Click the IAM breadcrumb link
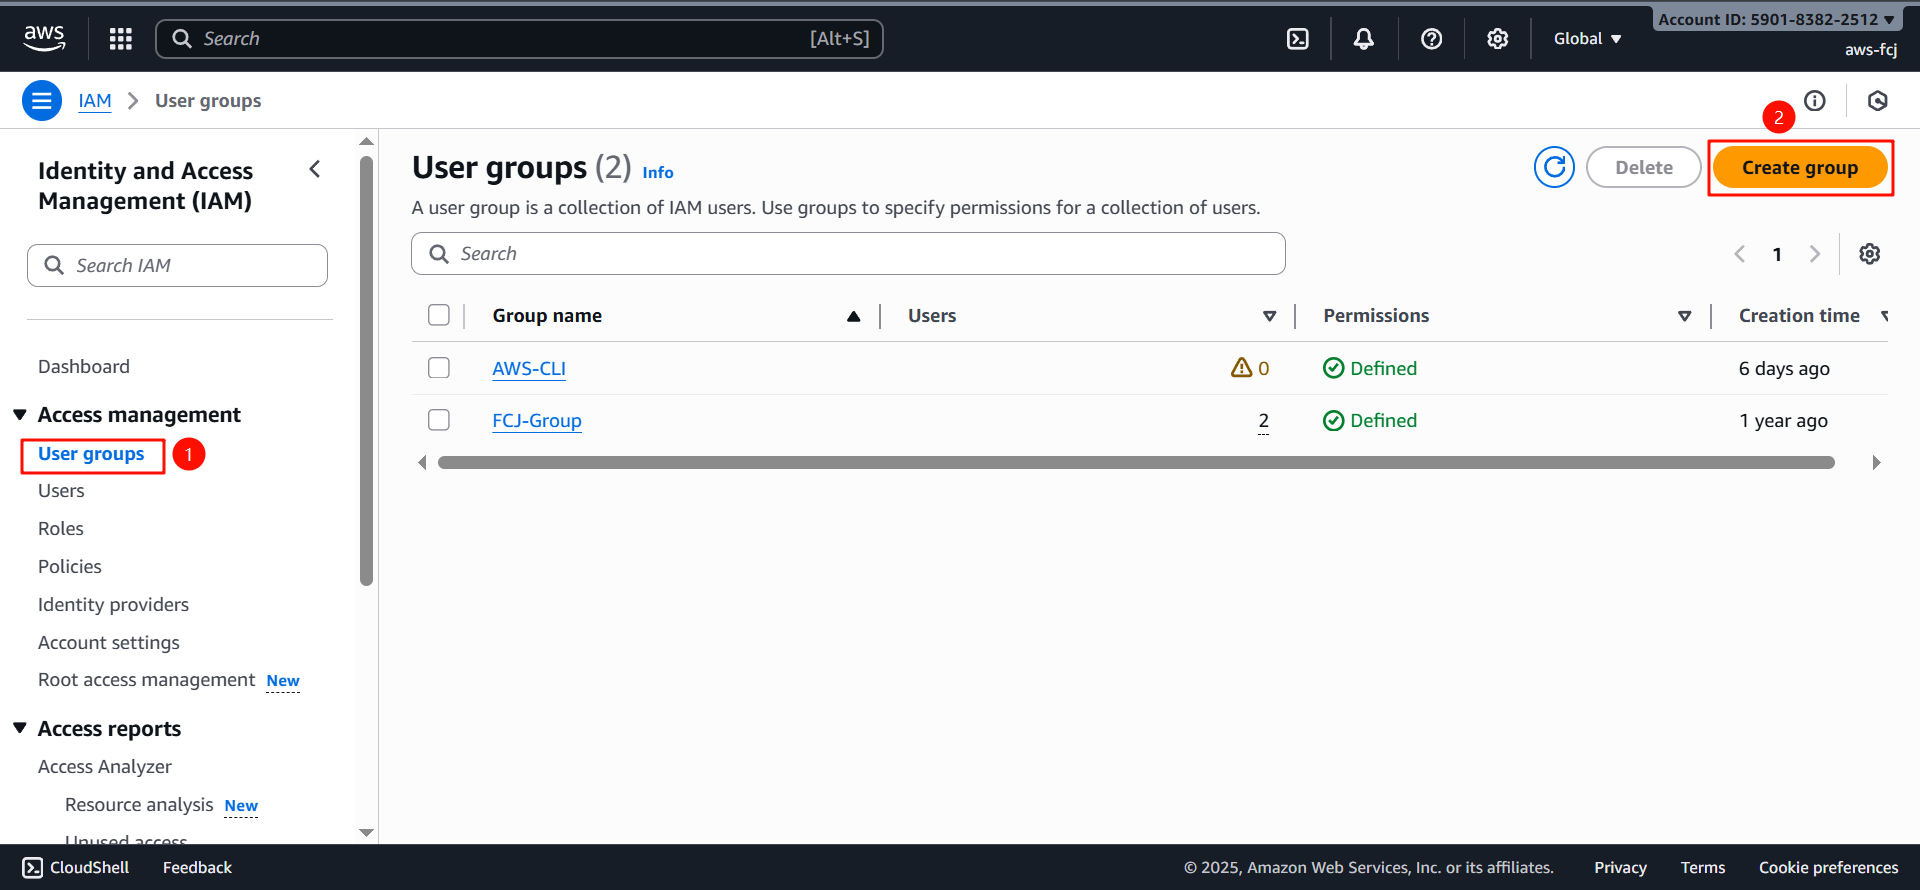The width and height of the screenshot is (1920, 890). point(95,100)
